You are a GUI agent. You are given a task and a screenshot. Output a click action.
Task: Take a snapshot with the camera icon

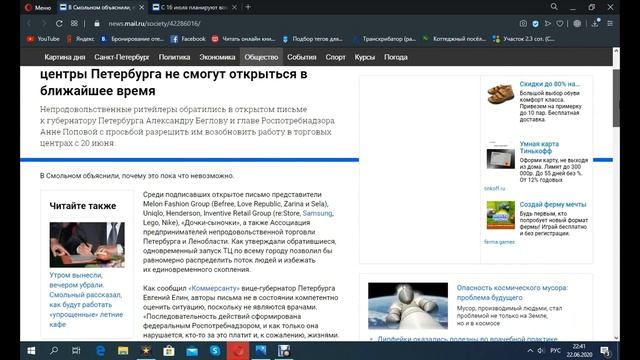523,24
